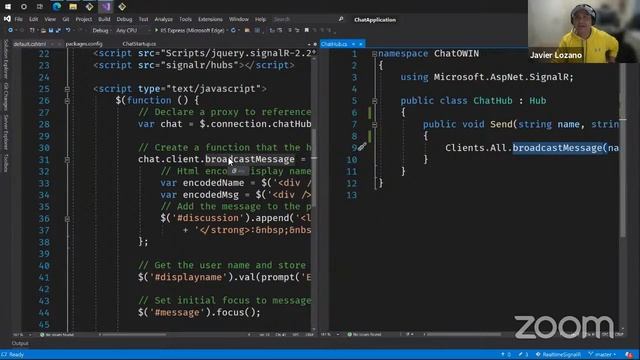This screenshot has height=360, width=640.
Task: Open File Explorer from the taskbar
Action: tap(73, 7)
